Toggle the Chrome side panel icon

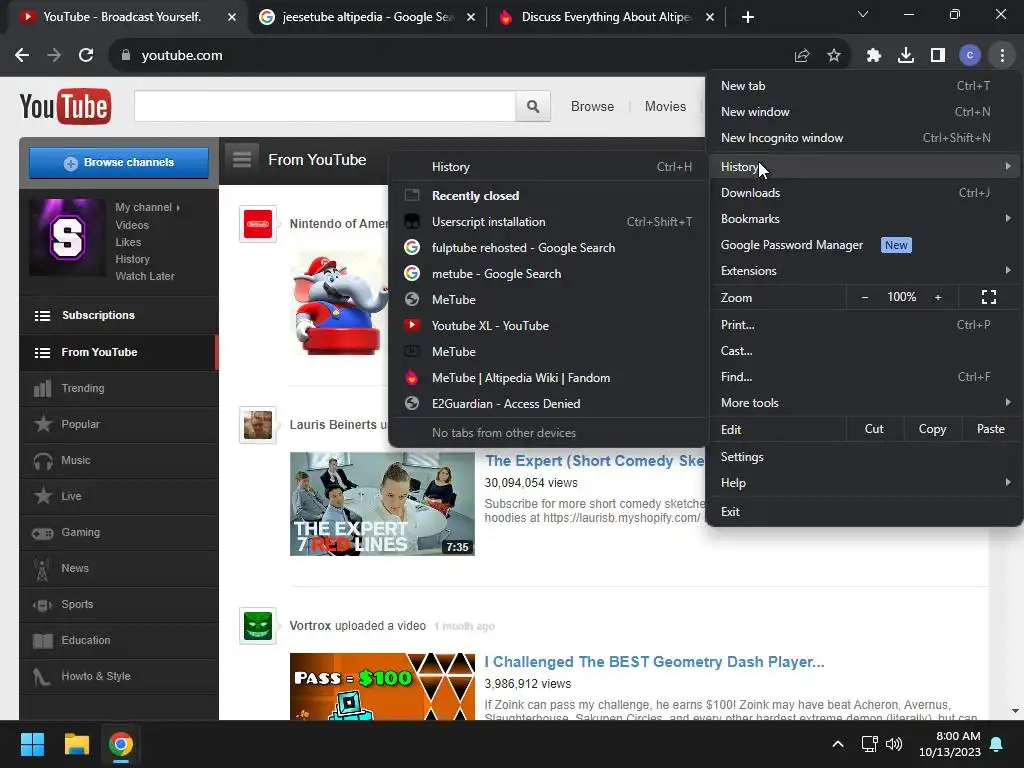tap(938, 56)
